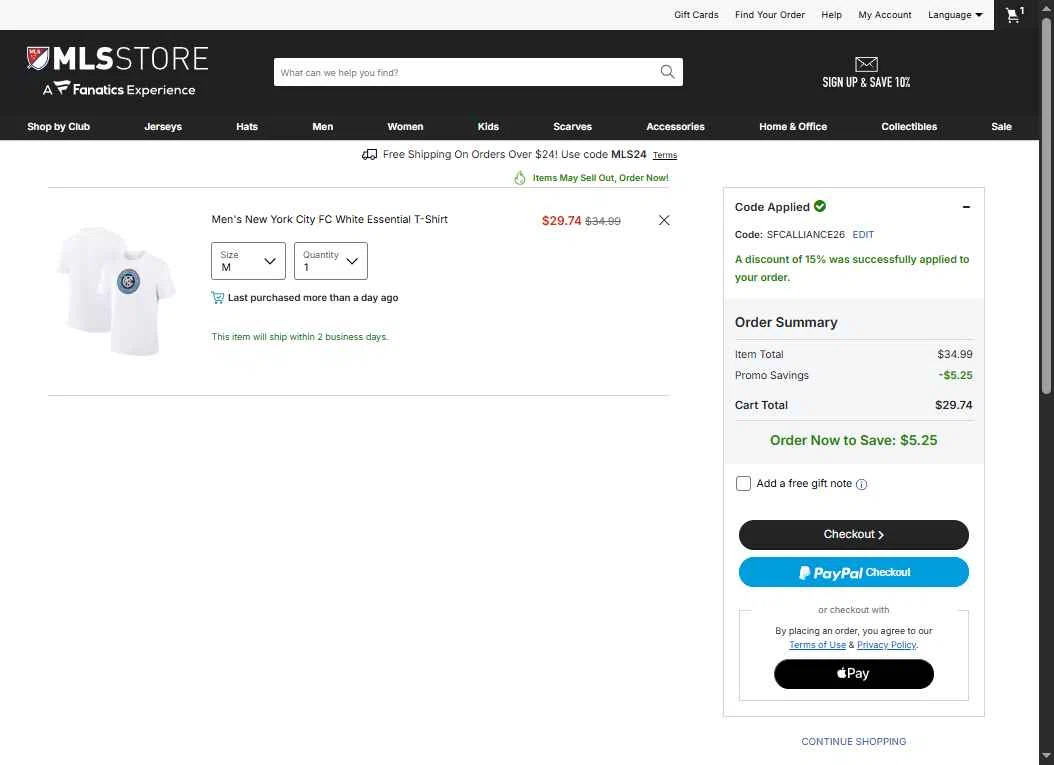This screenshot has height=765, width=1054.
Task: Click the page vertical scrollbar thumb
Action: pos(1046,205)
